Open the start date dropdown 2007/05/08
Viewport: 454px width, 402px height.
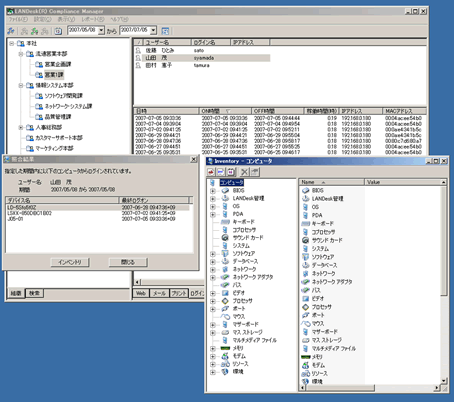(101, 30)
